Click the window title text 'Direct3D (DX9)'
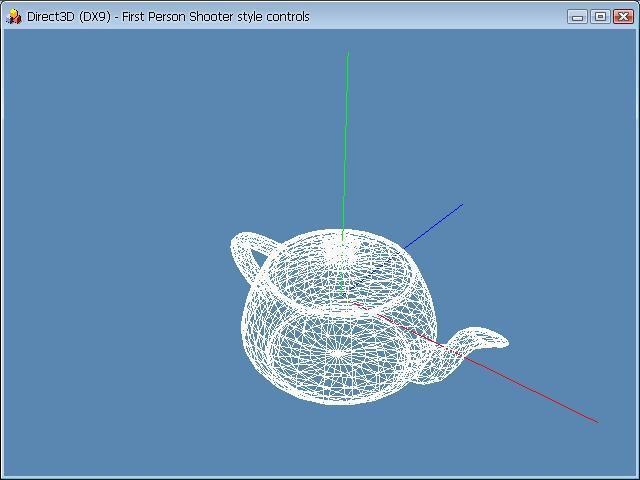The height and width of the screenshot is (480, 640). point(69,17)
